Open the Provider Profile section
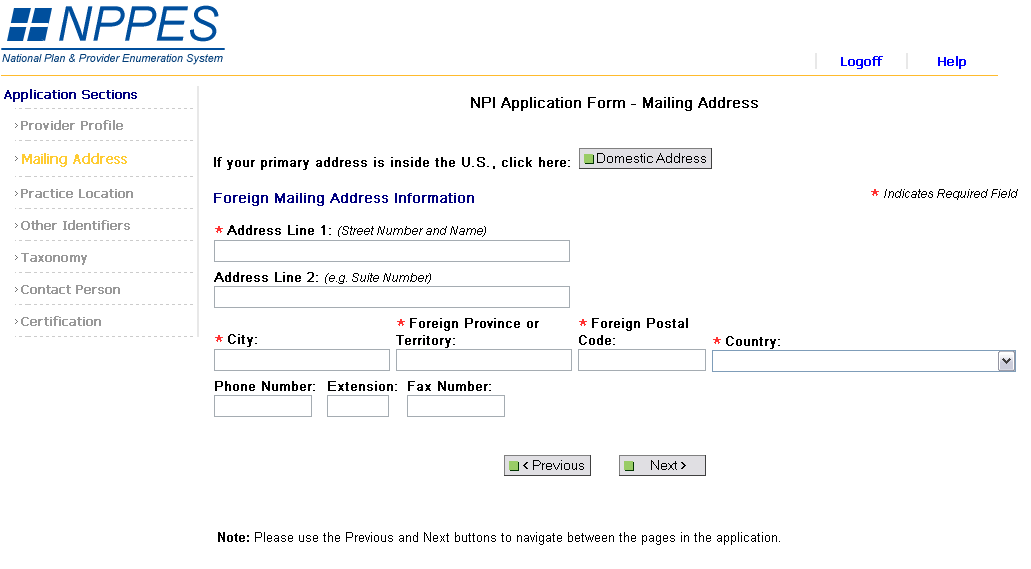 tap(72, 126)
